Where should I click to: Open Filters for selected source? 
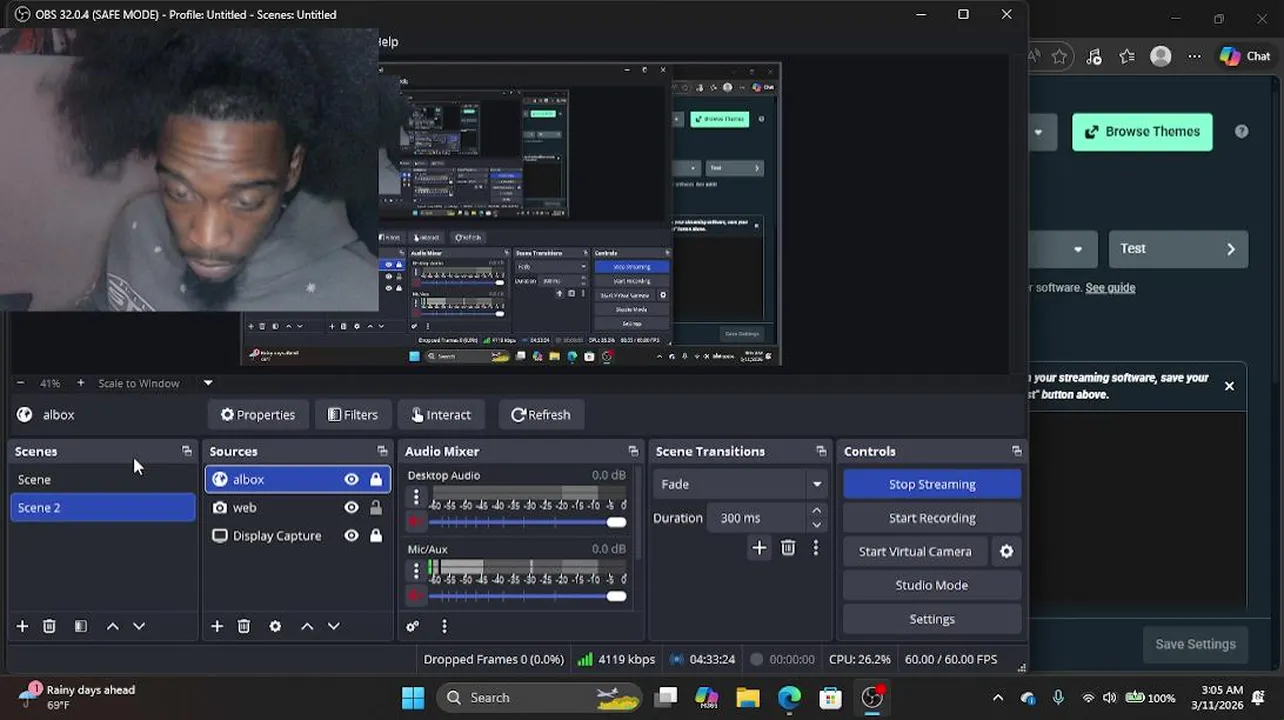pyautogui.click(x=353, y=414)
